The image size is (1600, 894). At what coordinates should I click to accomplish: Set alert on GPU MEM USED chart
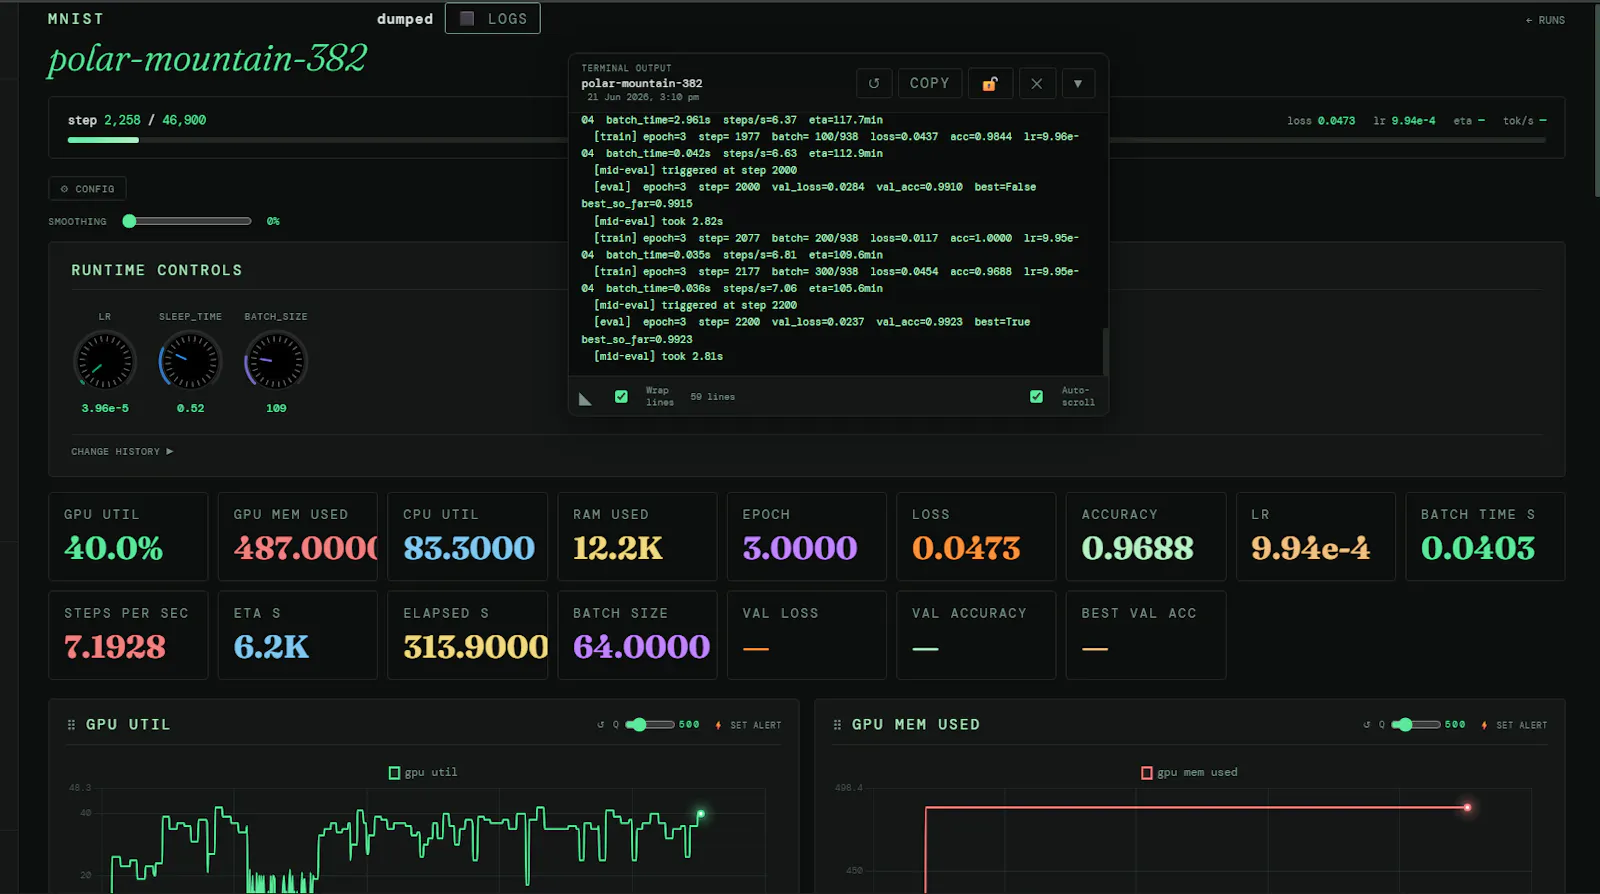(x=1515, y=725)
